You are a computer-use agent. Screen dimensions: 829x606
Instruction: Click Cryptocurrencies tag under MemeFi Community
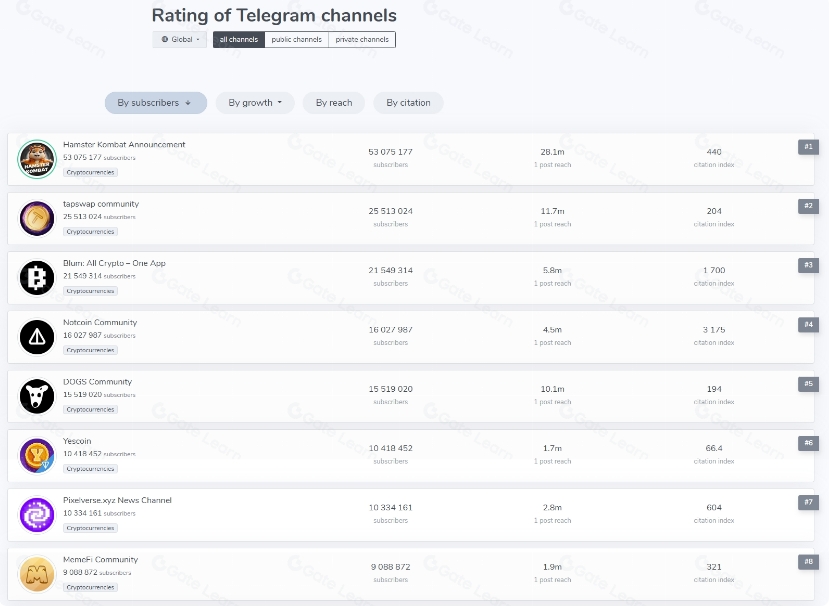[90, 587]
